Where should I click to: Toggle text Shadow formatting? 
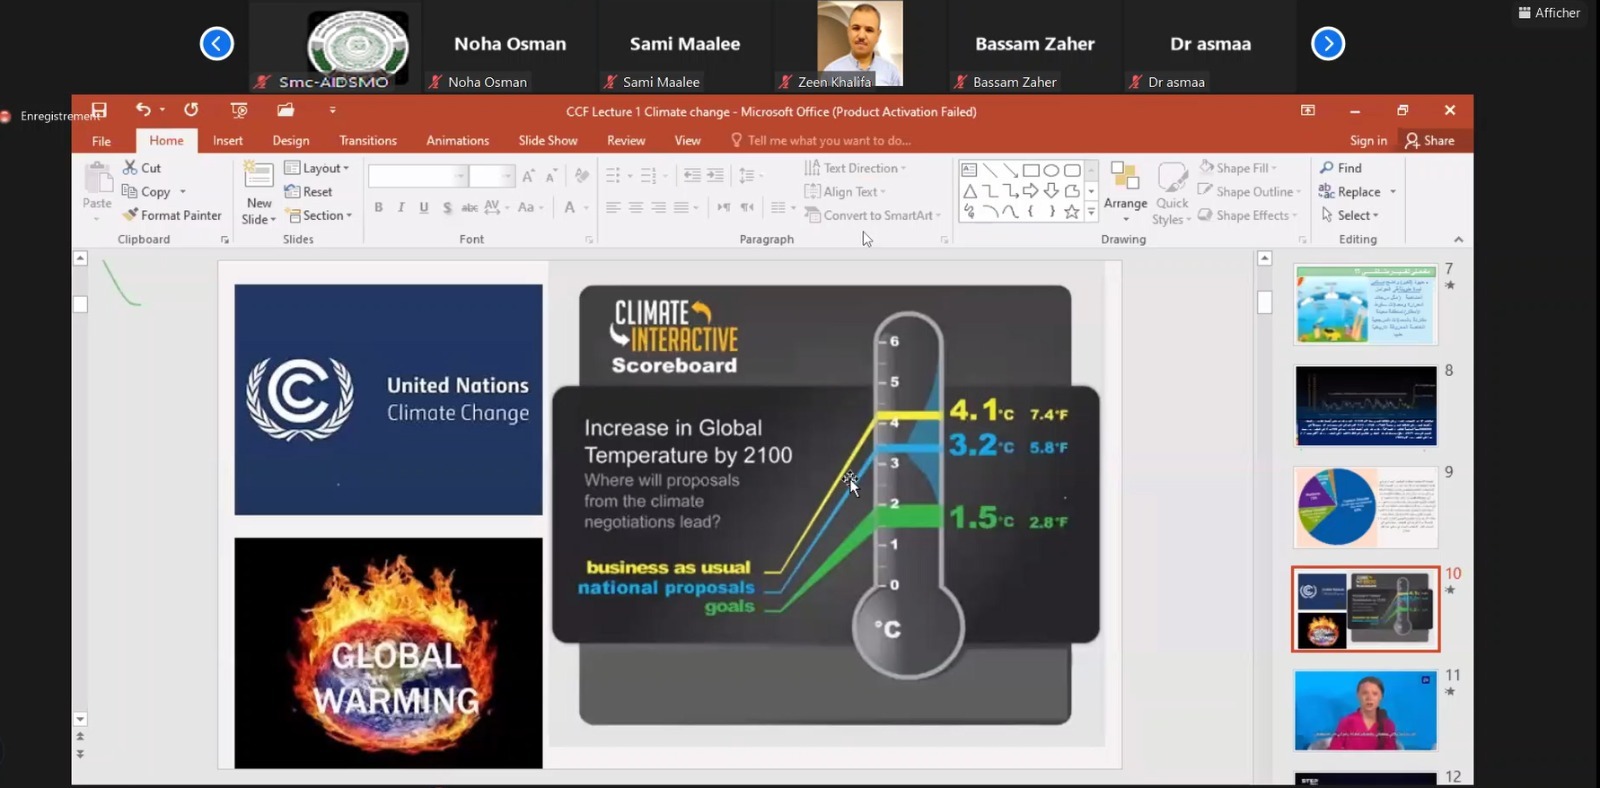(x=447, y=207)
